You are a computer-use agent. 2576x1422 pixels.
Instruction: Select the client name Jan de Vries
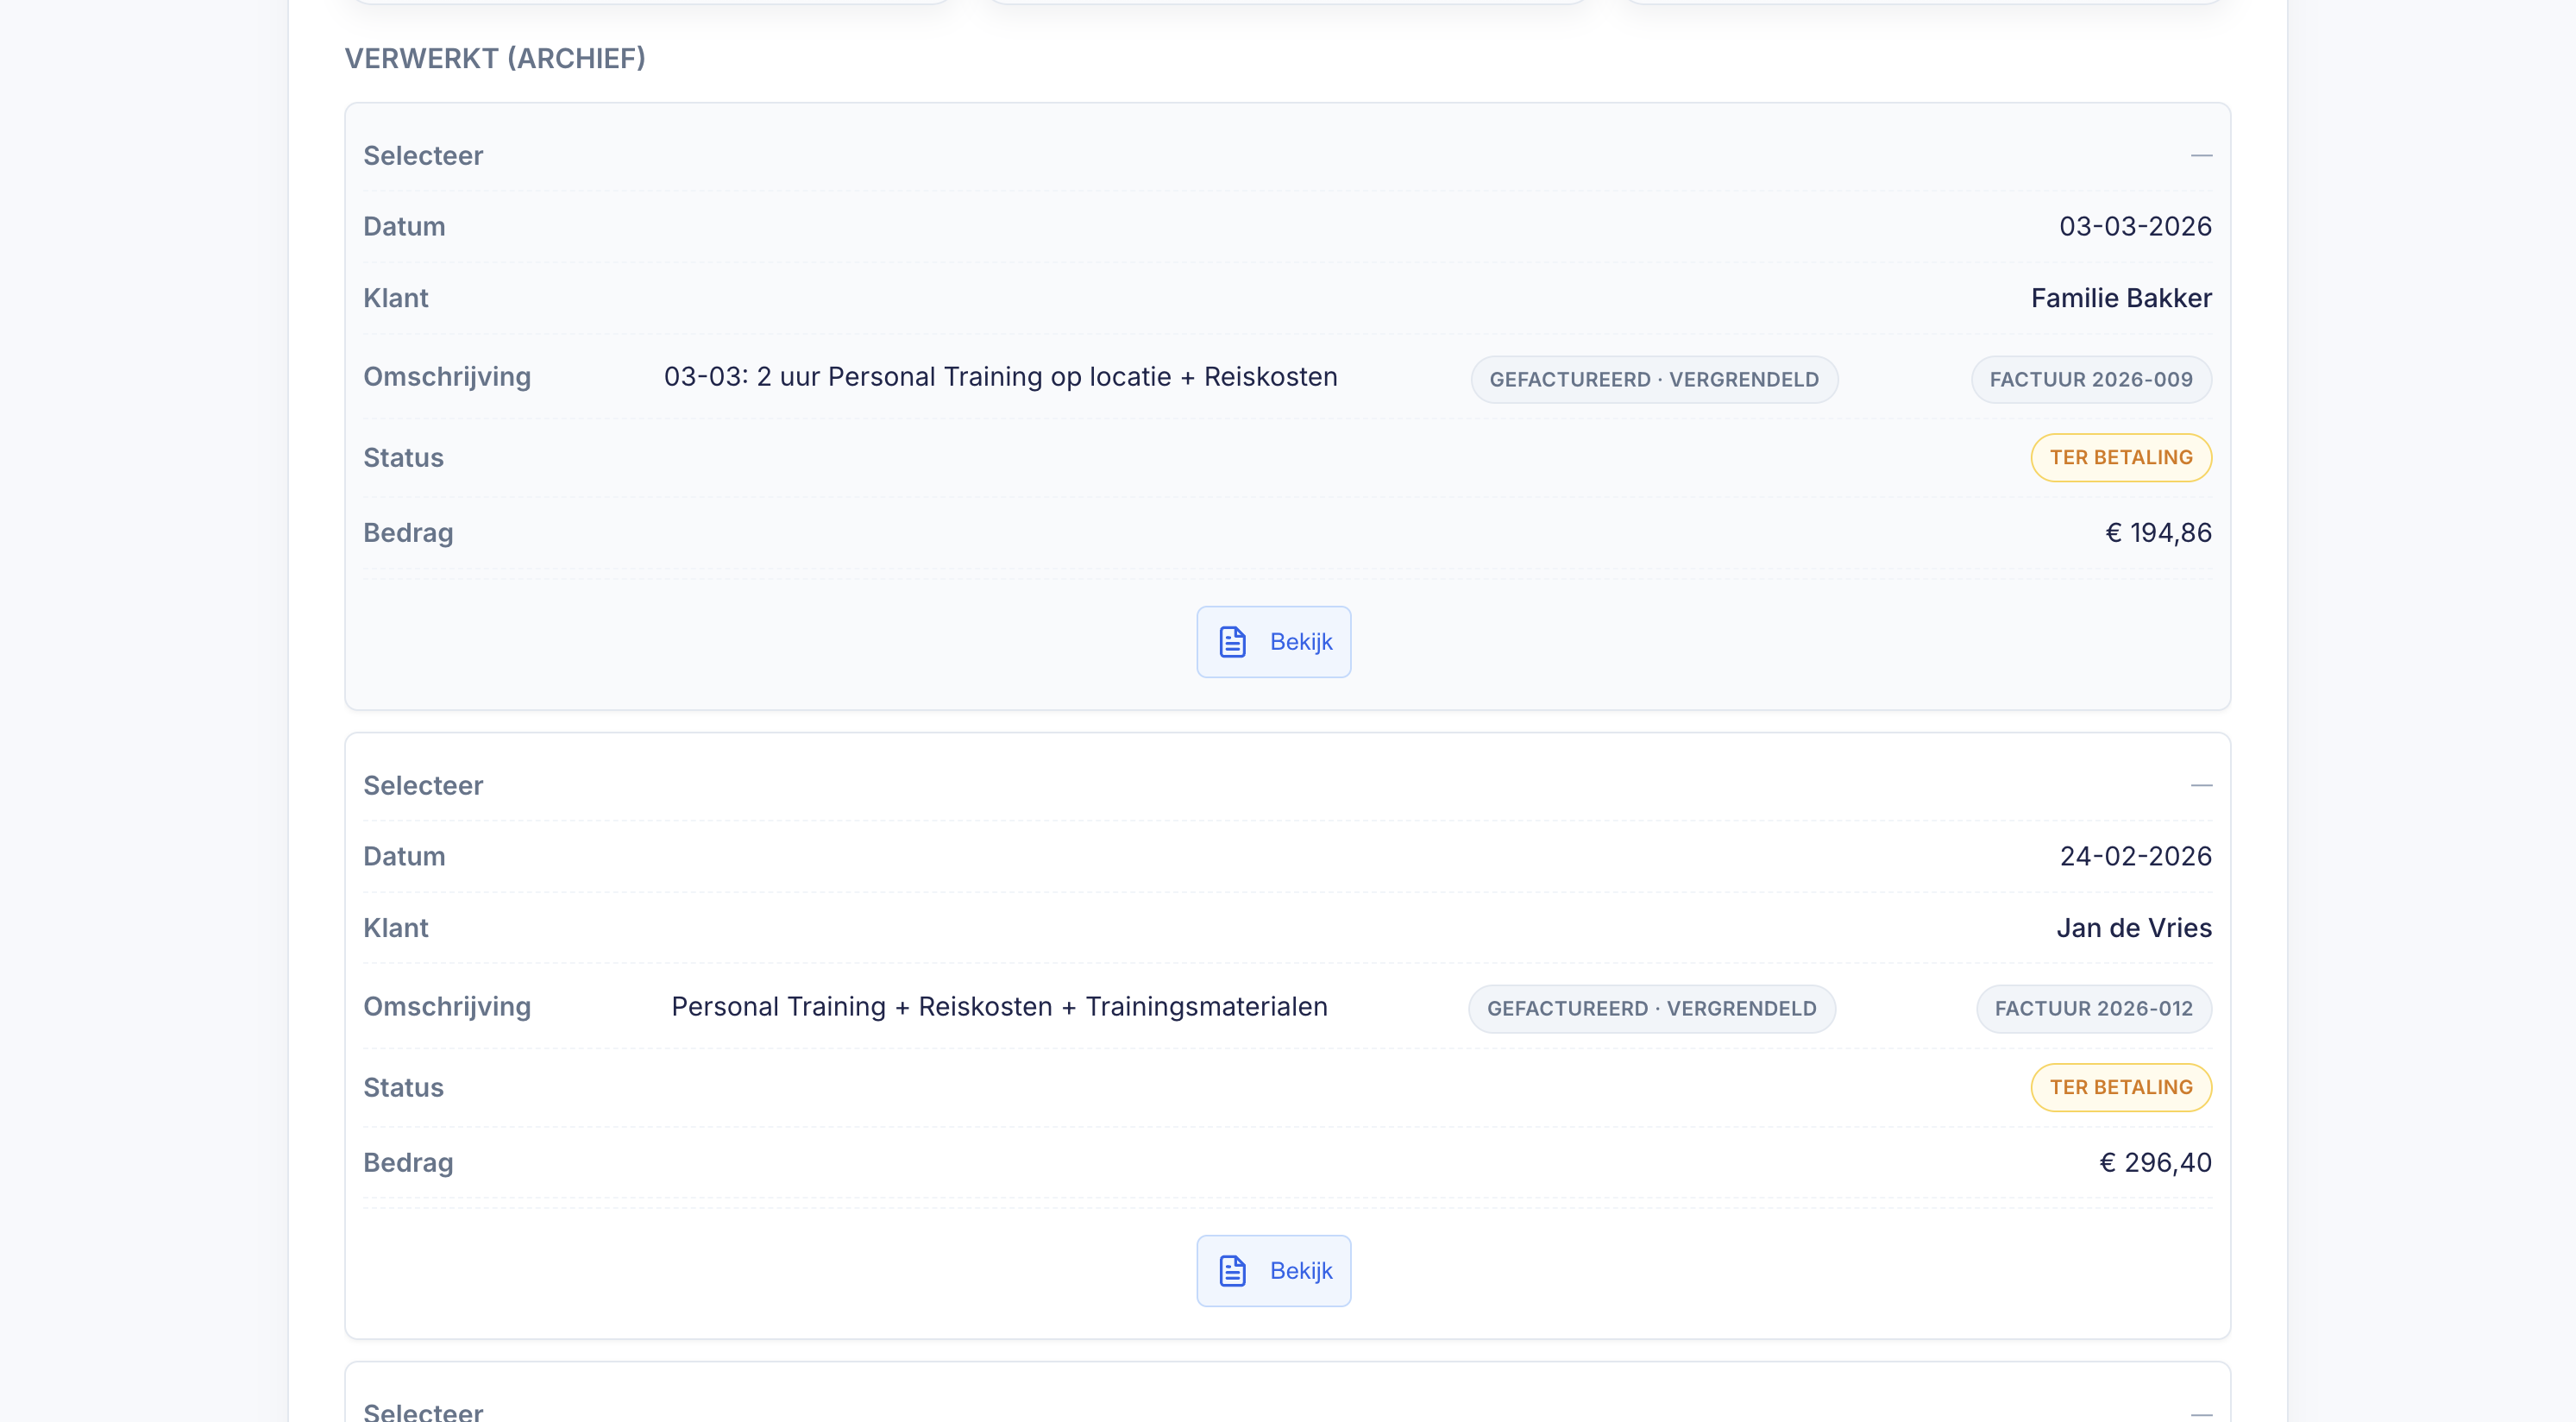coord(2133,928)
